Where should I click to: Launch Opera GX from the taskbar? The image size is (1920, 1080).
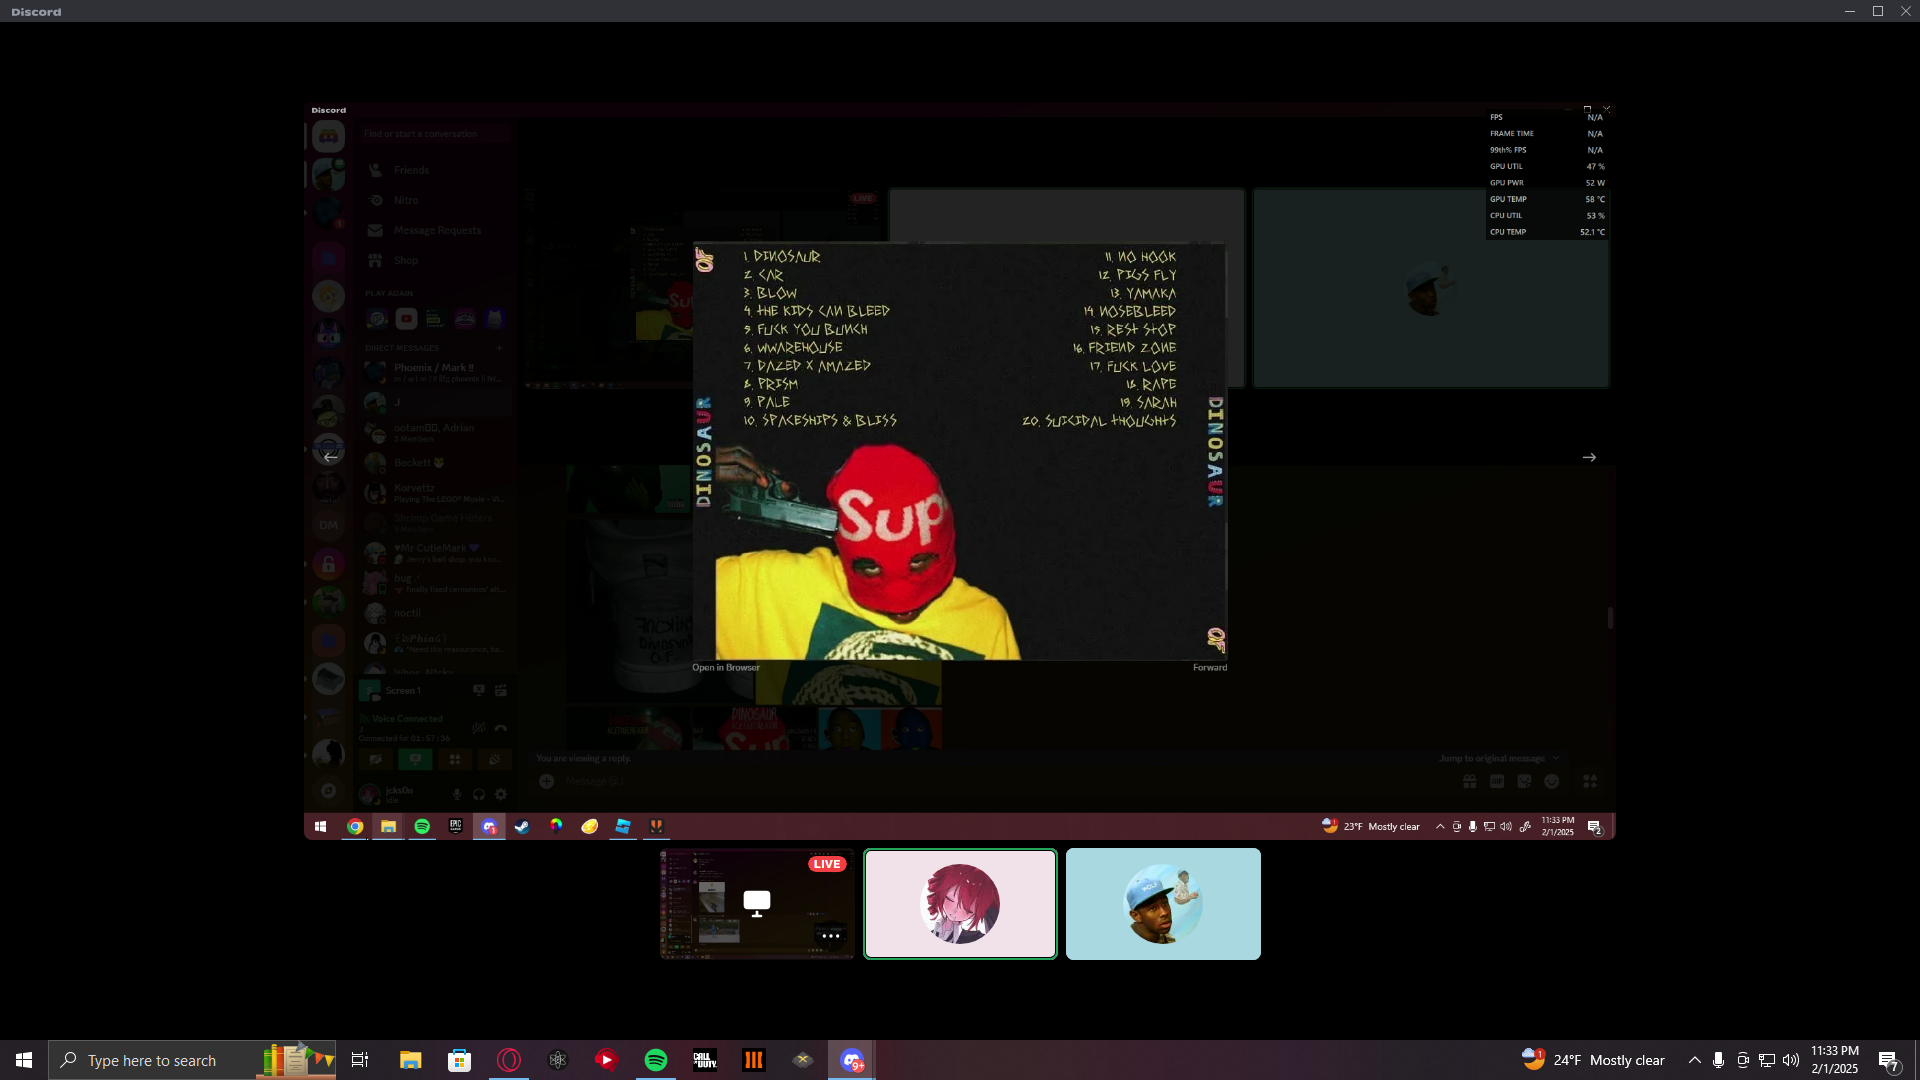[509, 1060]
